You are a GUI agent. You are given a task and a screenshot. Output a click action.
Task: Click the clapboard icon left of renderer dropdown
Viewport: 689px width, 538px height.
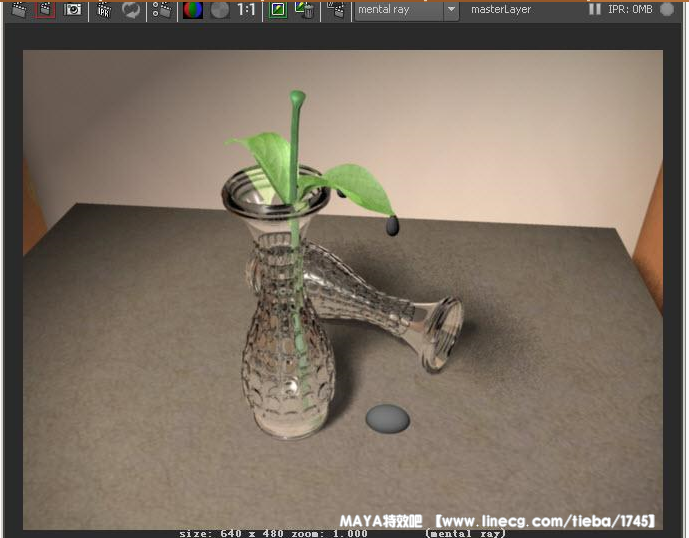click(x=336, y=10)
